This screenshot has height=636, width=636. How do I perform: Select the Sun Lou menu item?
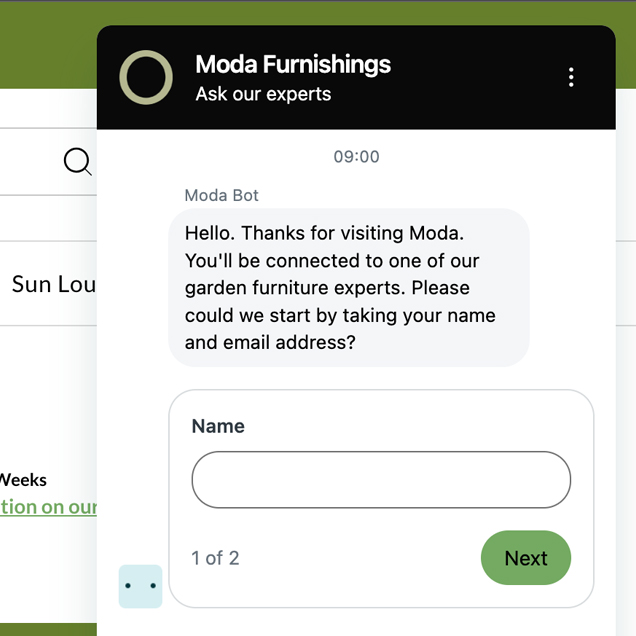click(x=53, y=284)
